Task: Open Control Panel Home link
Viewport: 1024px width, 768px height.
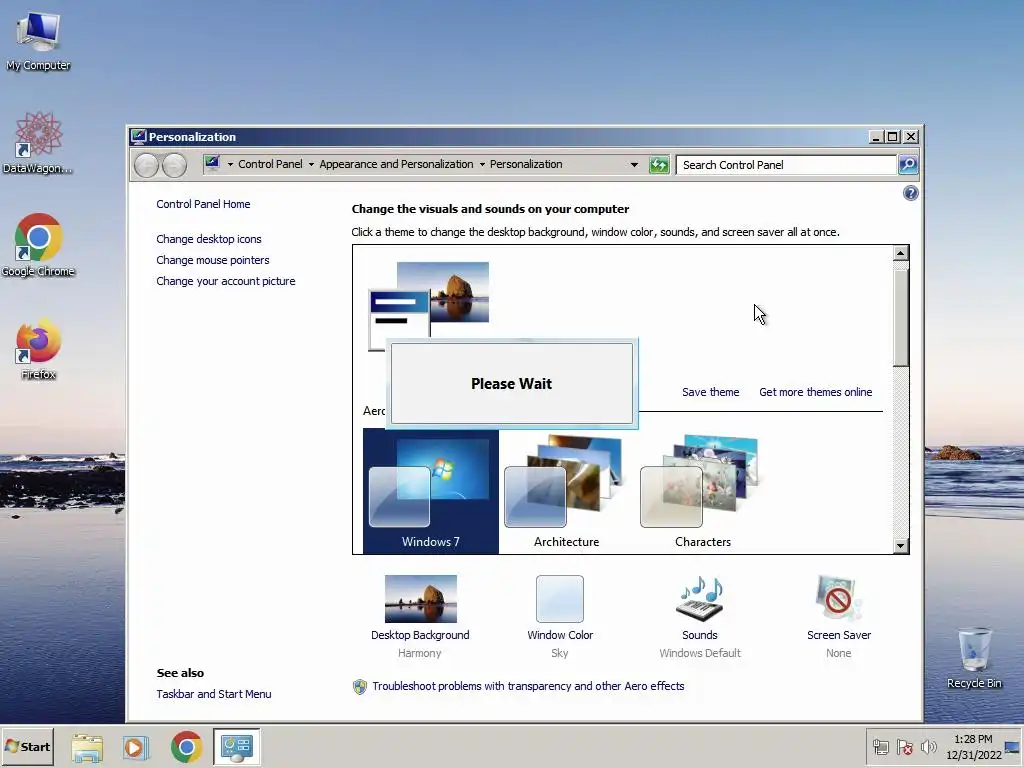Action: click(x=203, y=204)
